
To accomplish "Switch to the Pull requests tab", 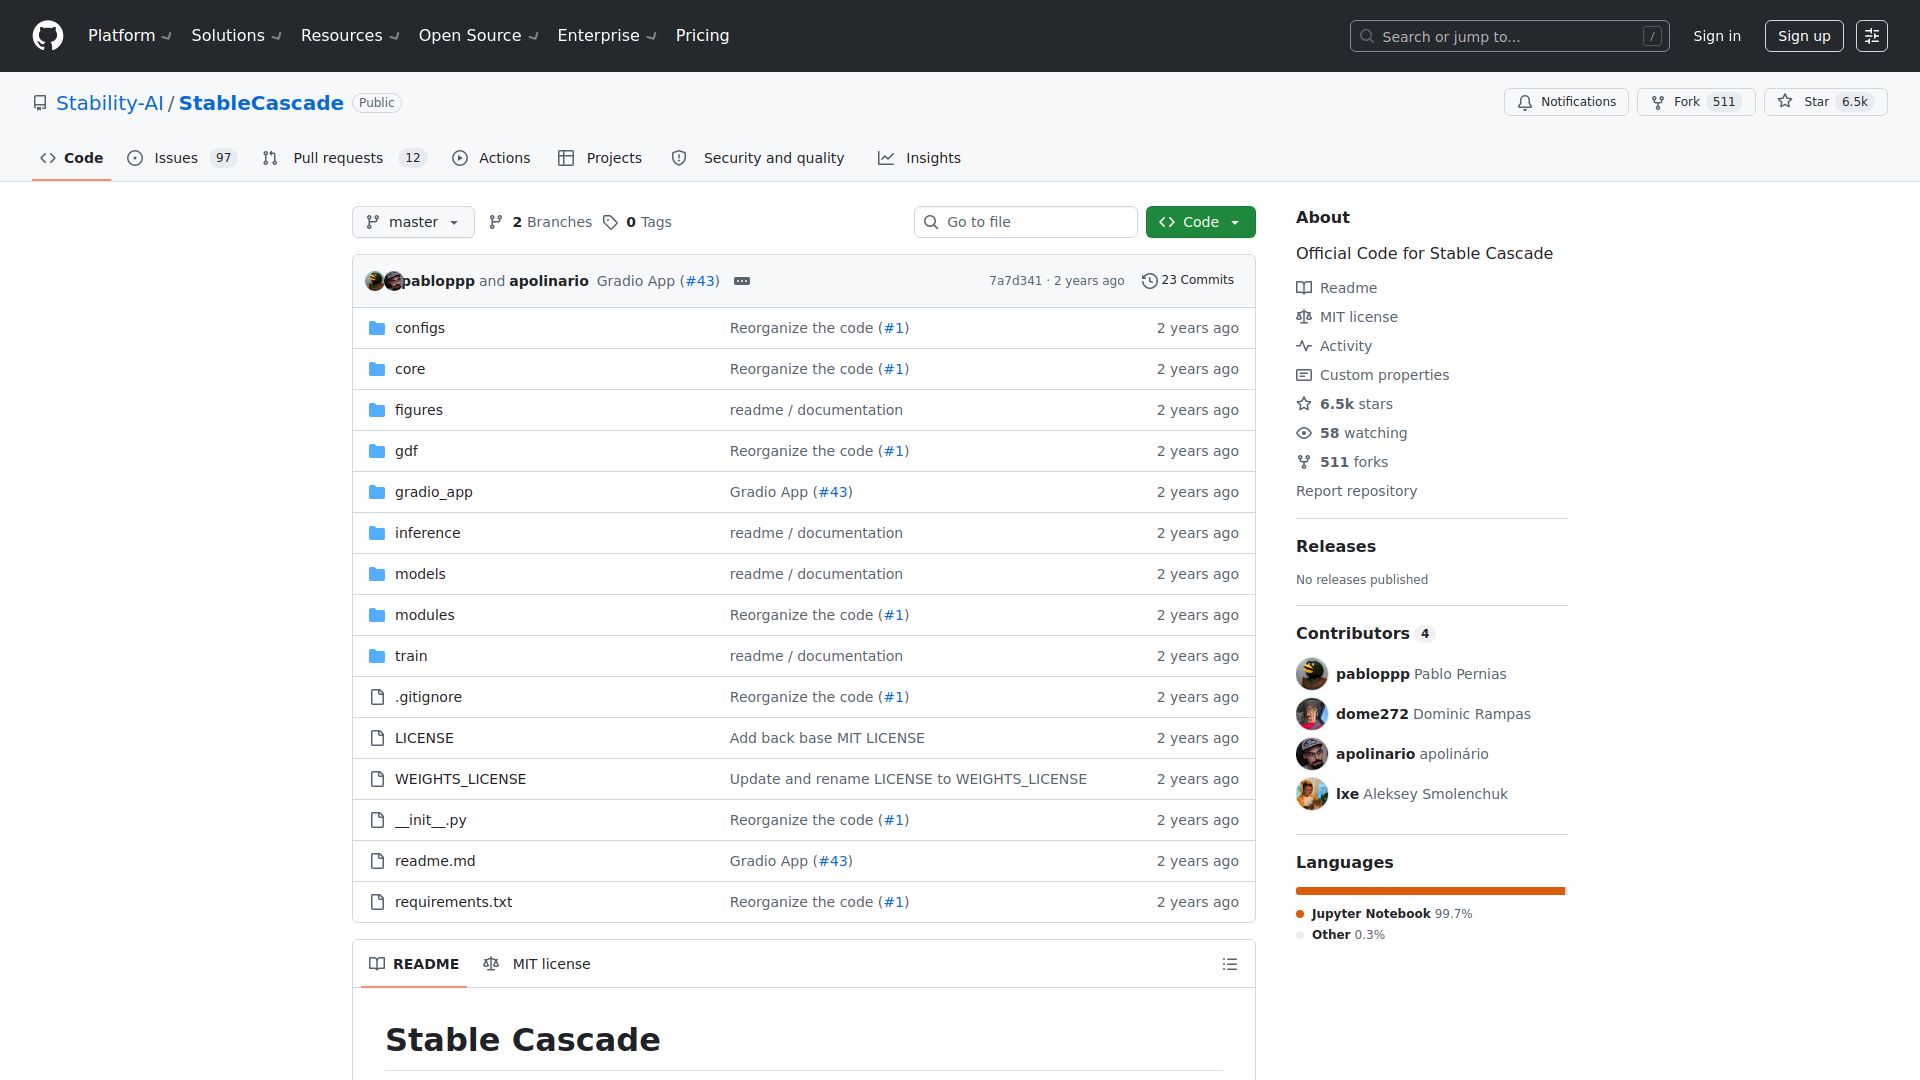I will (x=345, y=158).
